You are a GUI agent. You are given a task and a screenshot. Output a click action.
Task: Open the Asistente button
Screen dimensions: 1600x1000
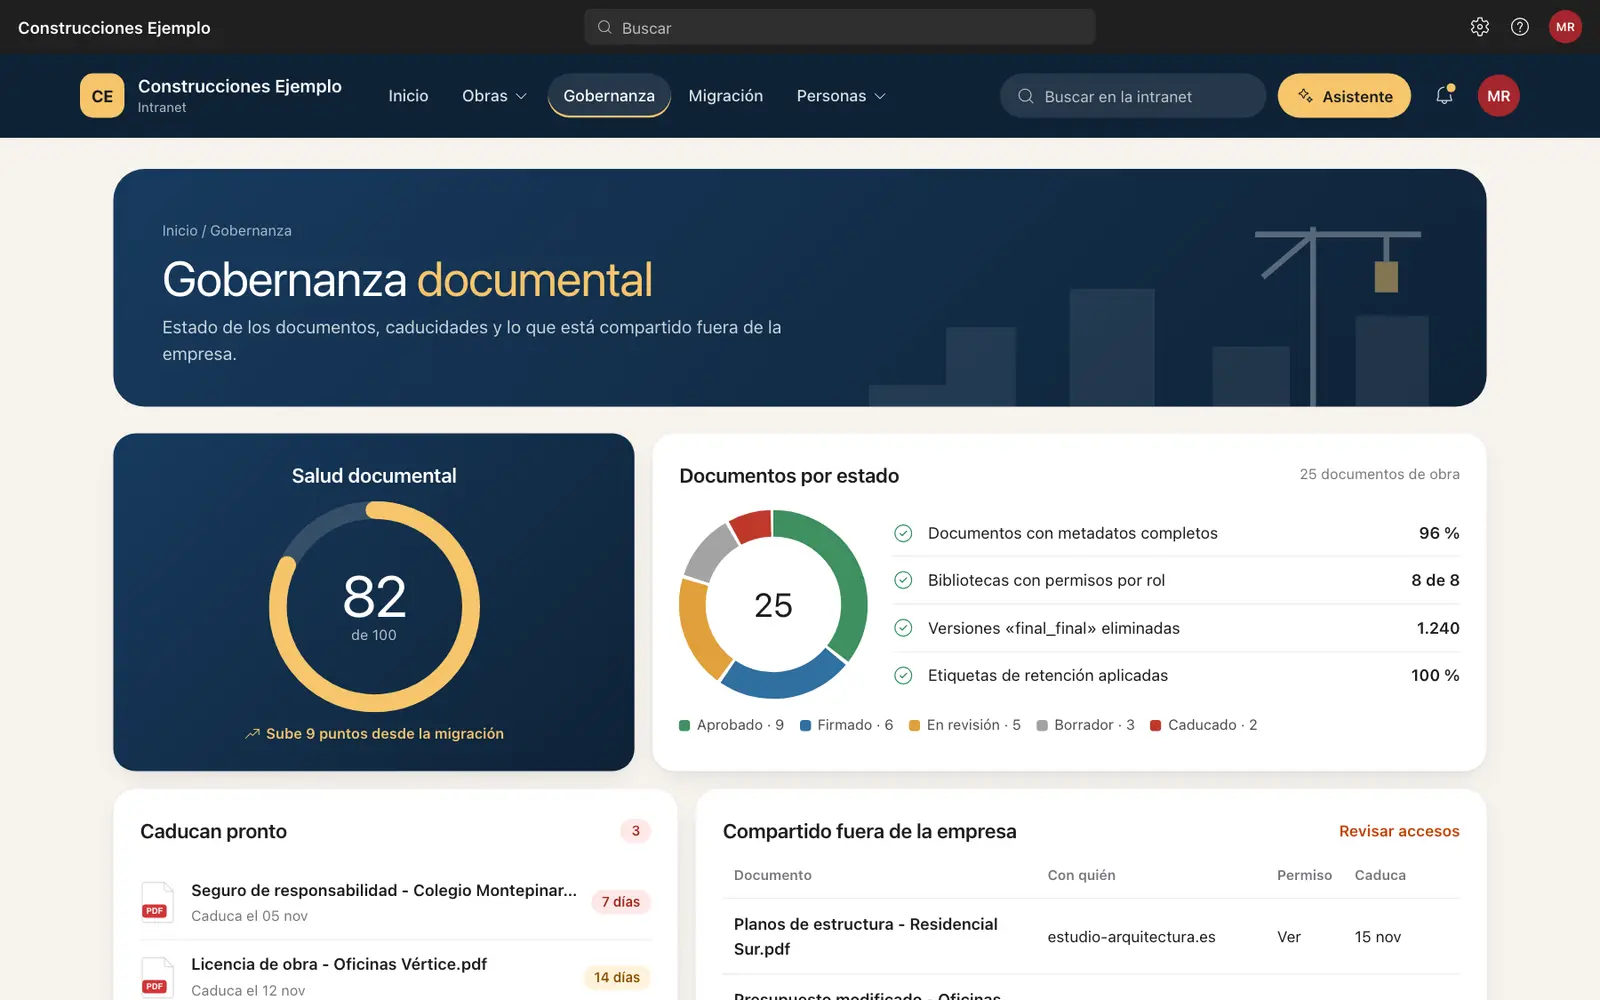[1344, 96]
